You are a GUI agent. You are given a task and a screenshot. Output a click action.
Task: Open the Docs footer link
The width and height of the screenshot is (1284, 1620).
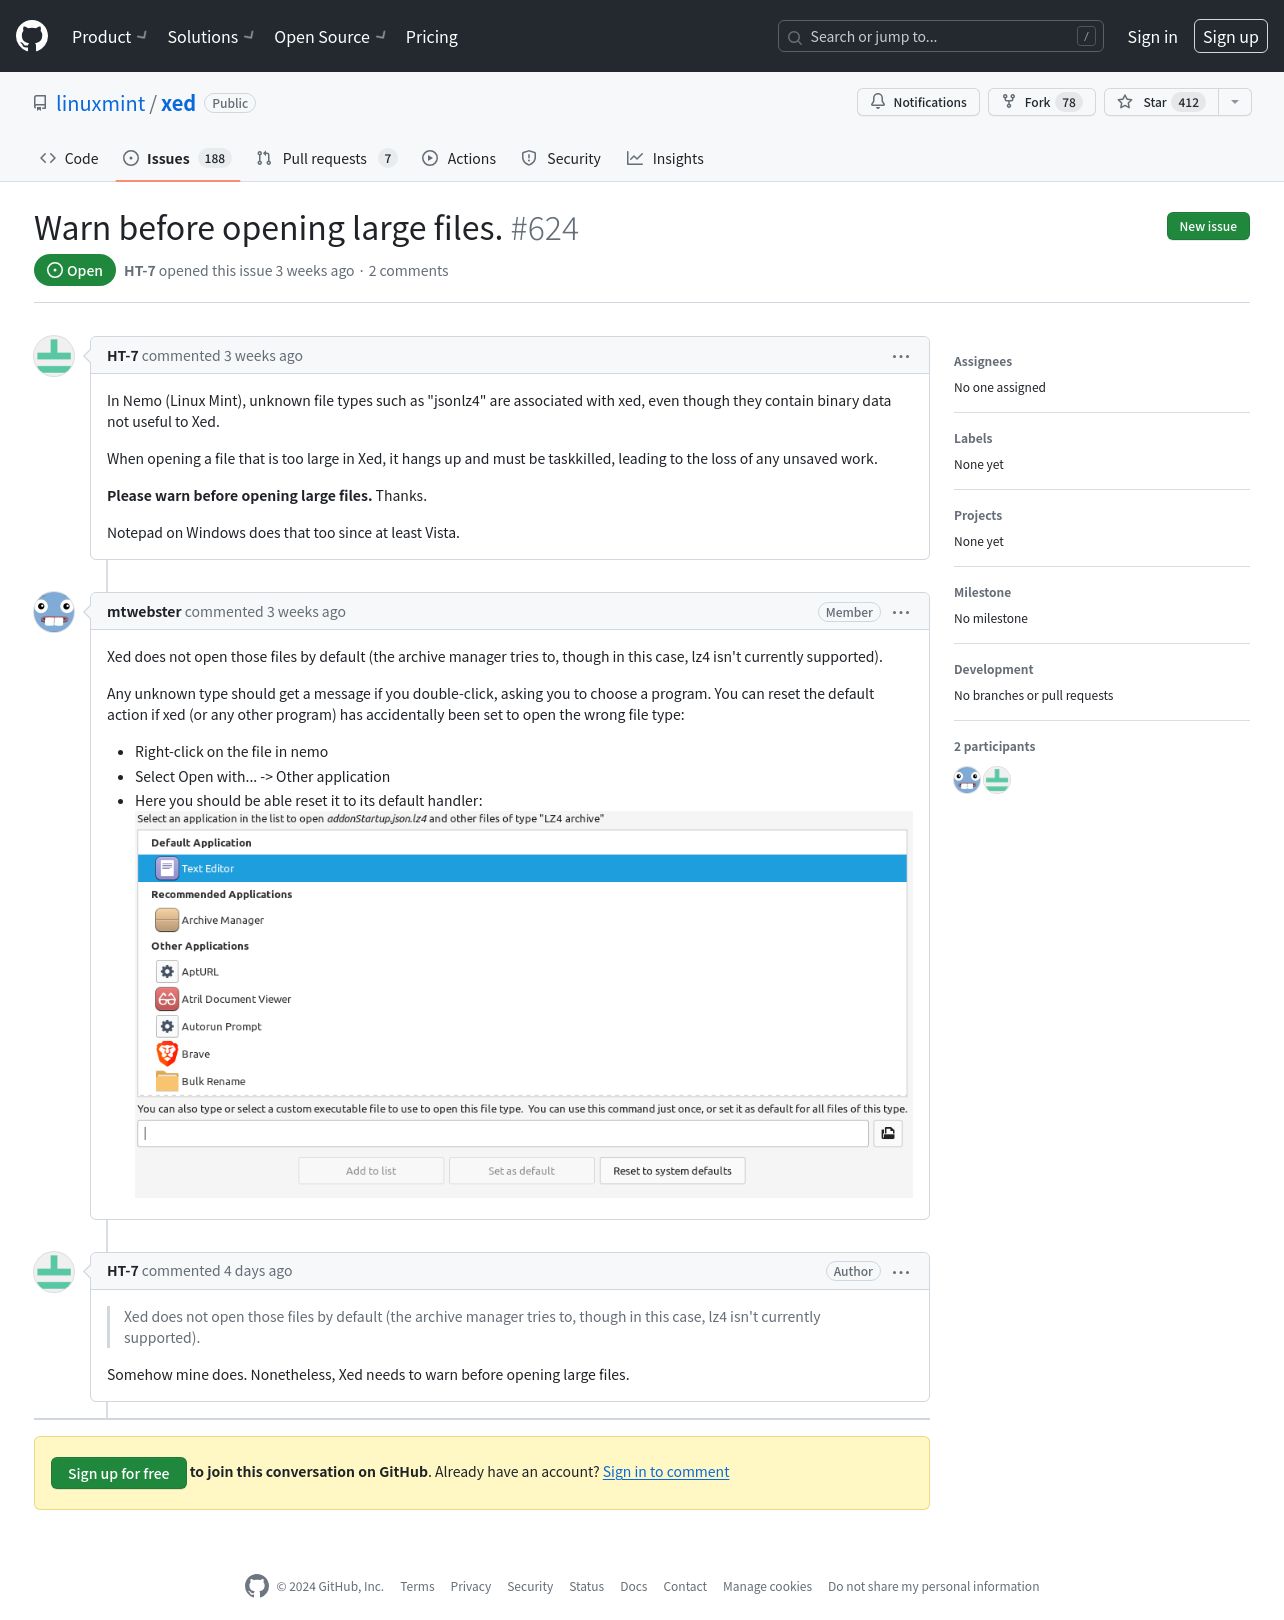coord(634,1586)
